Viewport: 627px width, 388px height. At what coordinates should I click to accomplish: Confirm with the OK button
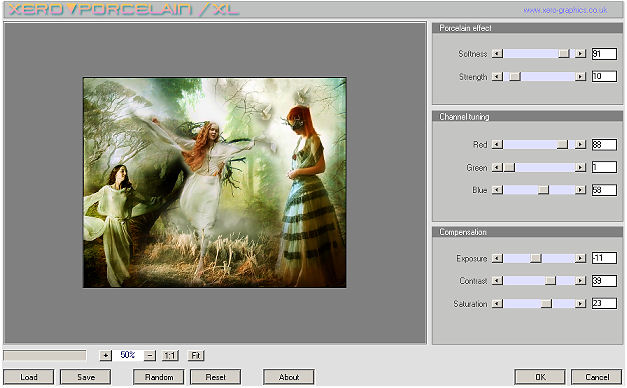tap(540, 377)
